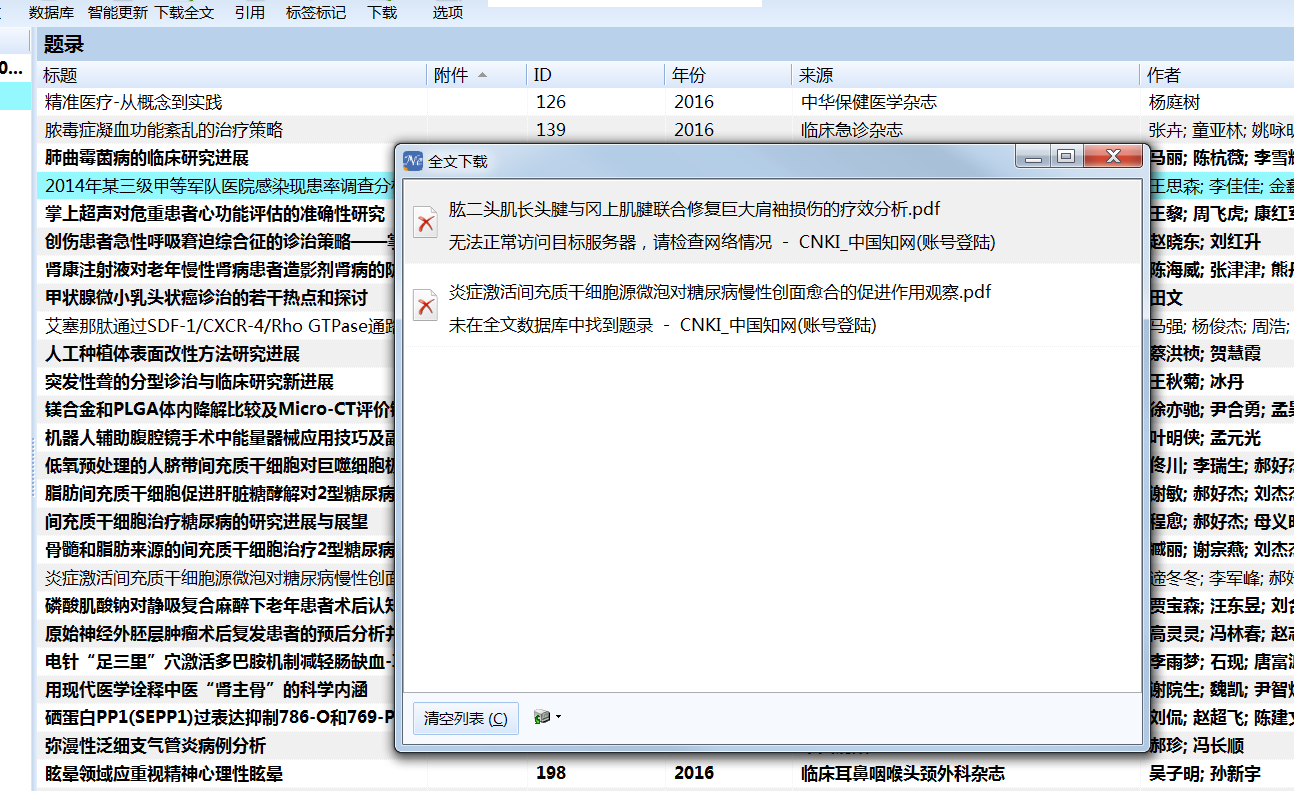The height and width of the screenshot is (791, 1294).
Task: Sort by the 来源 column header
Action: point(966,75)
